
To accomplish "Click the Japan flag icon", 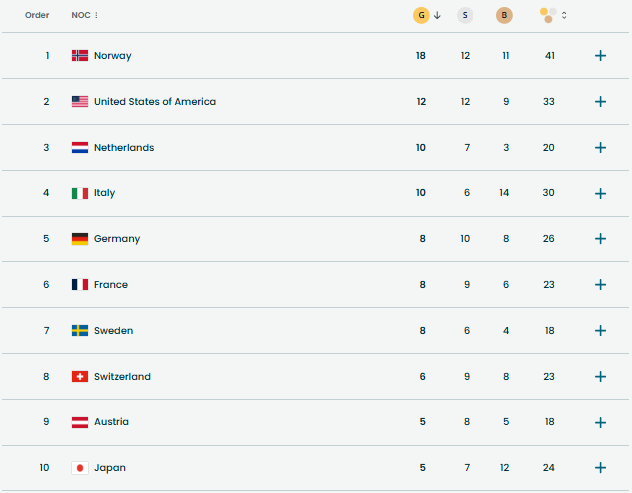I will point(80,468).
